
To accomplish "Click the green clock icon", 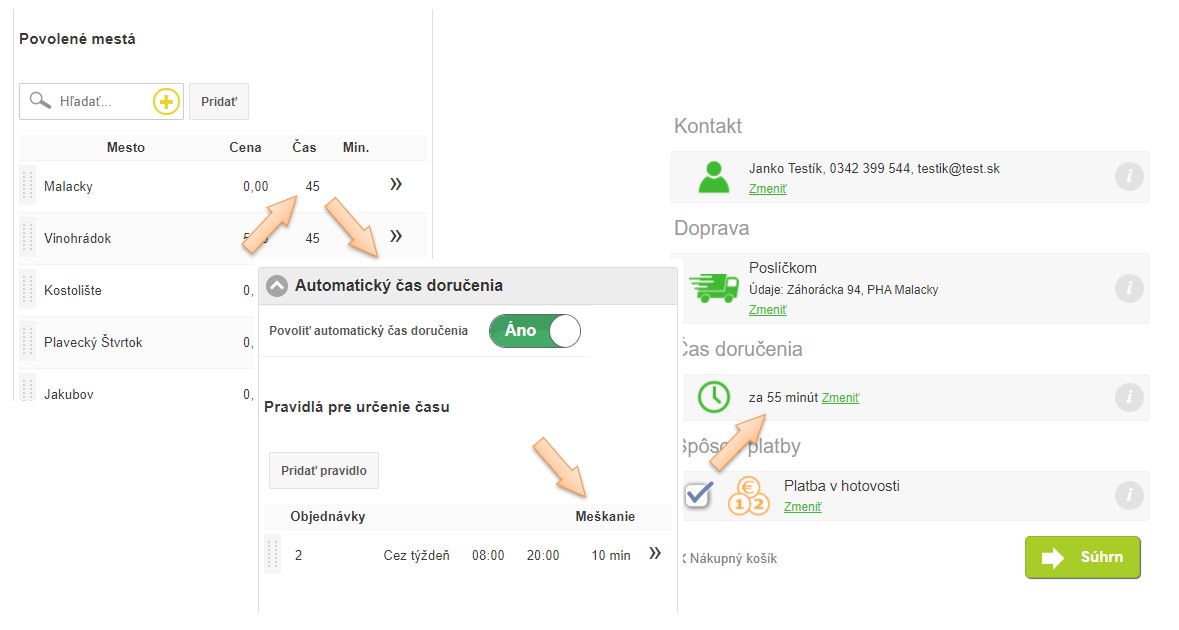I will pos(714,397).
